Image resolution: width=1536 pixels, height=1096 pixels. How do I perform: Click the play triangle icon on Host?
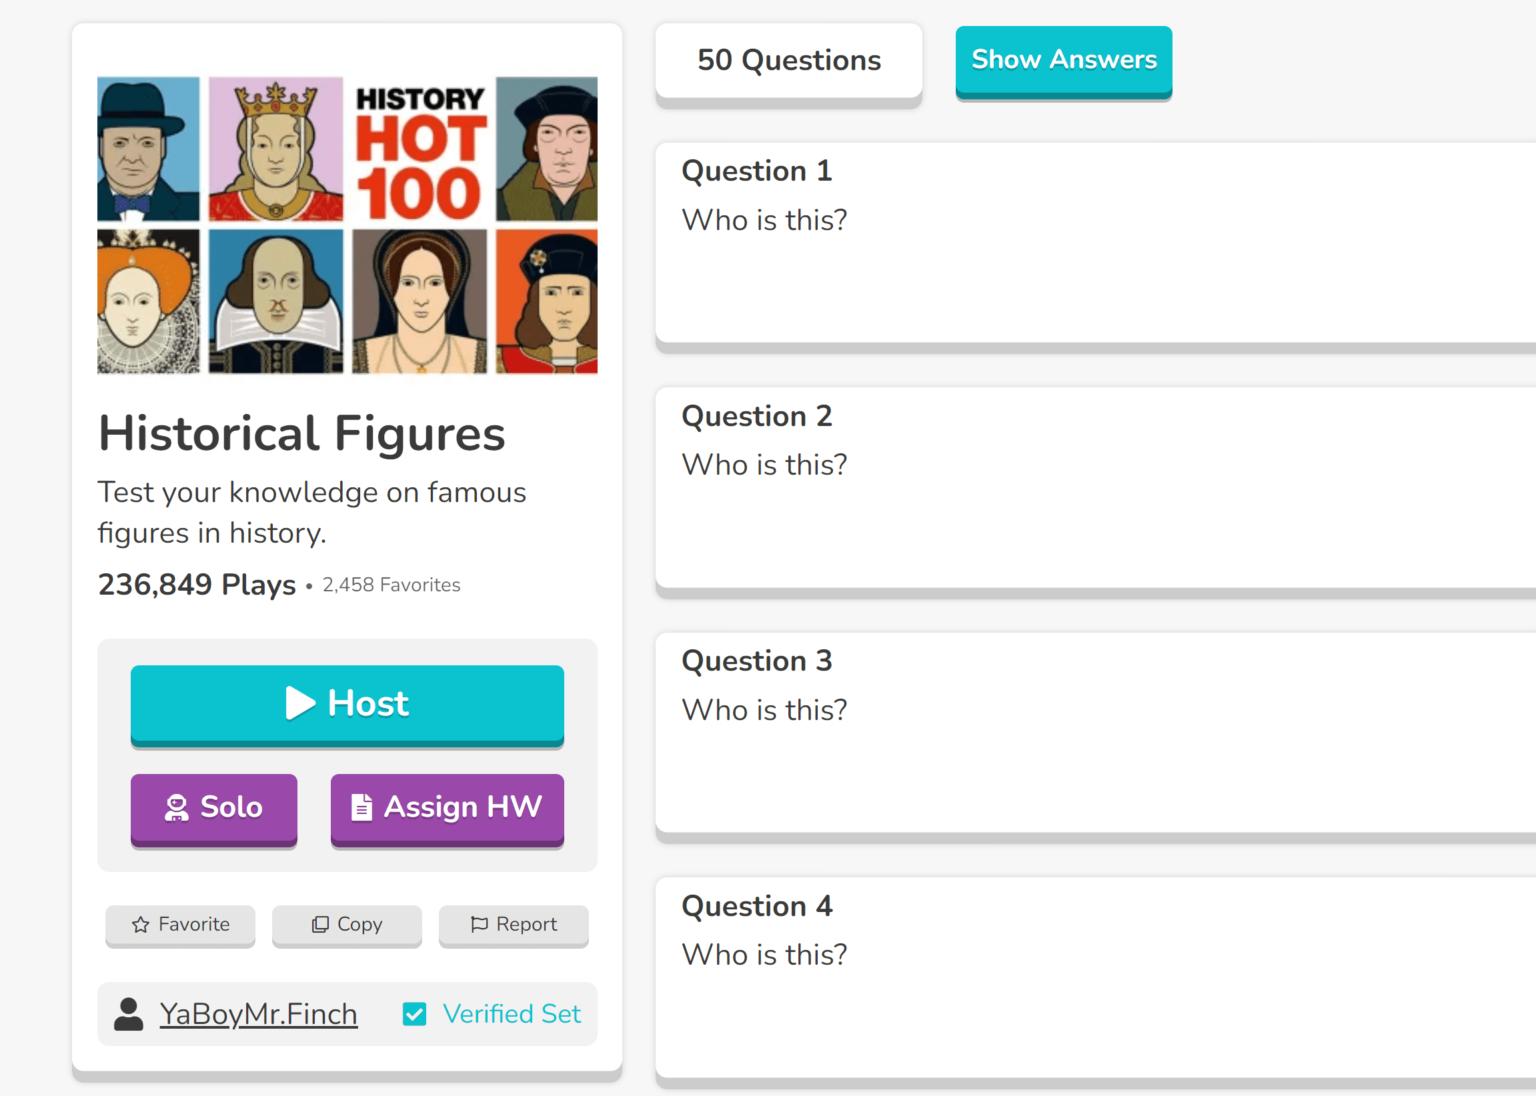[299, 703]
